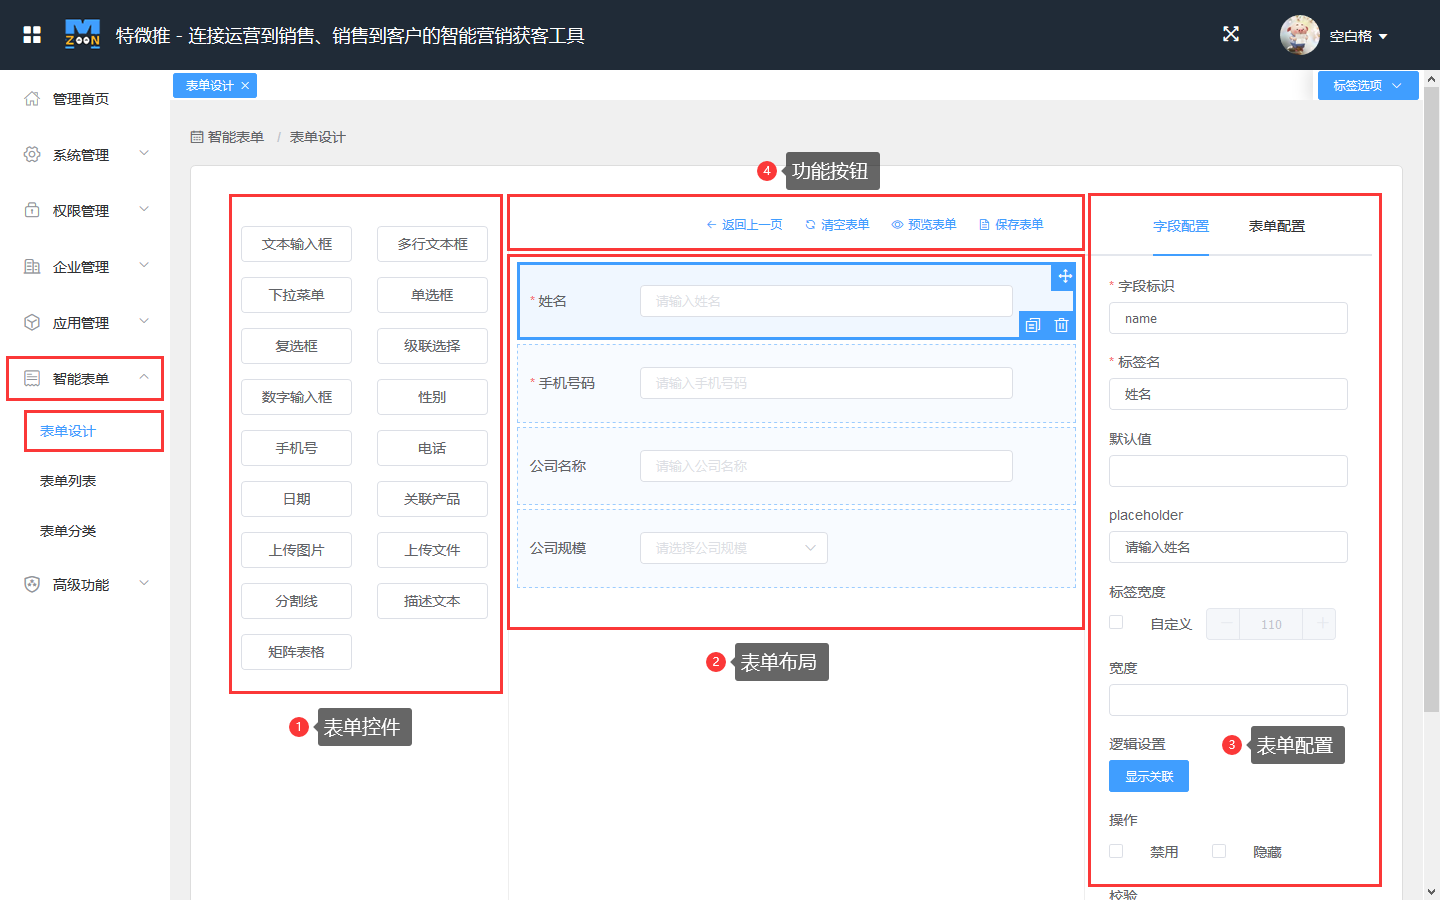The height and width of the screenshot is (900, 1440).
Task: Check the 隐藏 checkbox
Action: pyautogui.click(x=1219, y=851)
